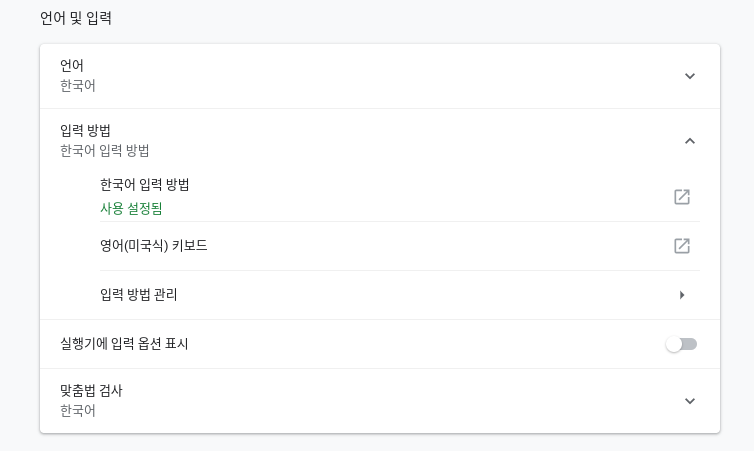Click 한국어 subtitle under 언어
This screenshot has height=451, width=754.
pos(78,86)
